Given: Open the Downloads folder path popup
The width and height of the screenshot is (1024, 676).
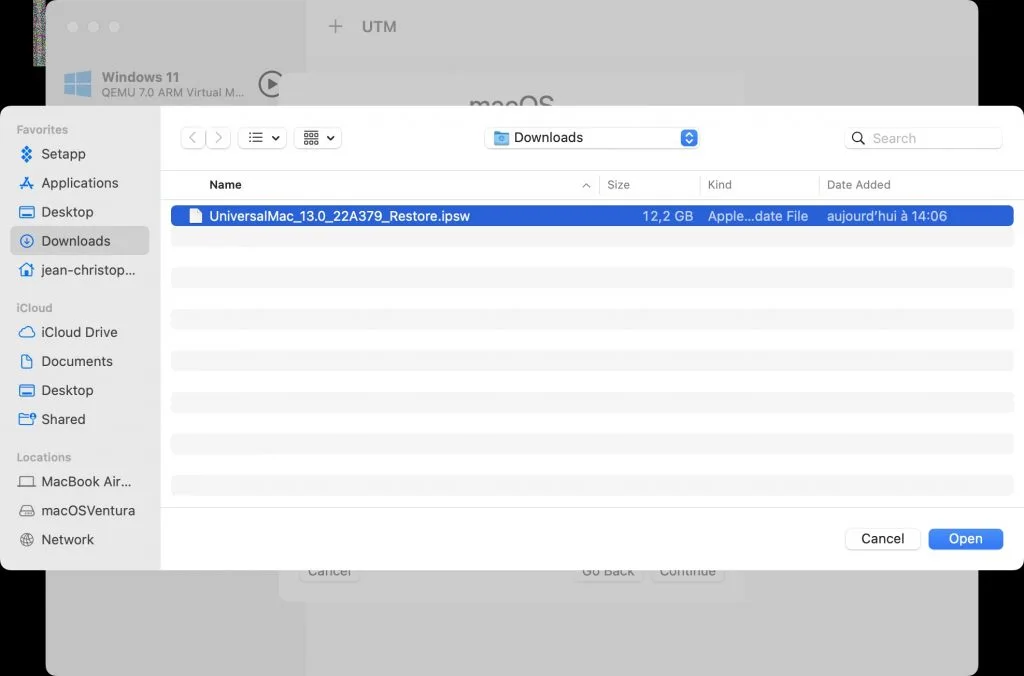Looking at the screenshot, I should tap(592, 138).
